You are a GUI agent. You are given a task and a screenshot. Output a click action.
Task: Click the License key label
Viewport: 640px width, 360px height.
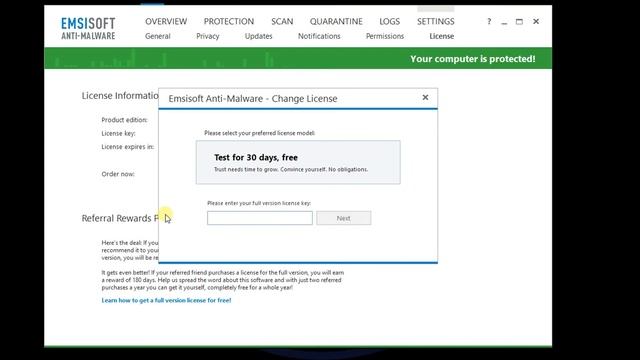[118, 133]
